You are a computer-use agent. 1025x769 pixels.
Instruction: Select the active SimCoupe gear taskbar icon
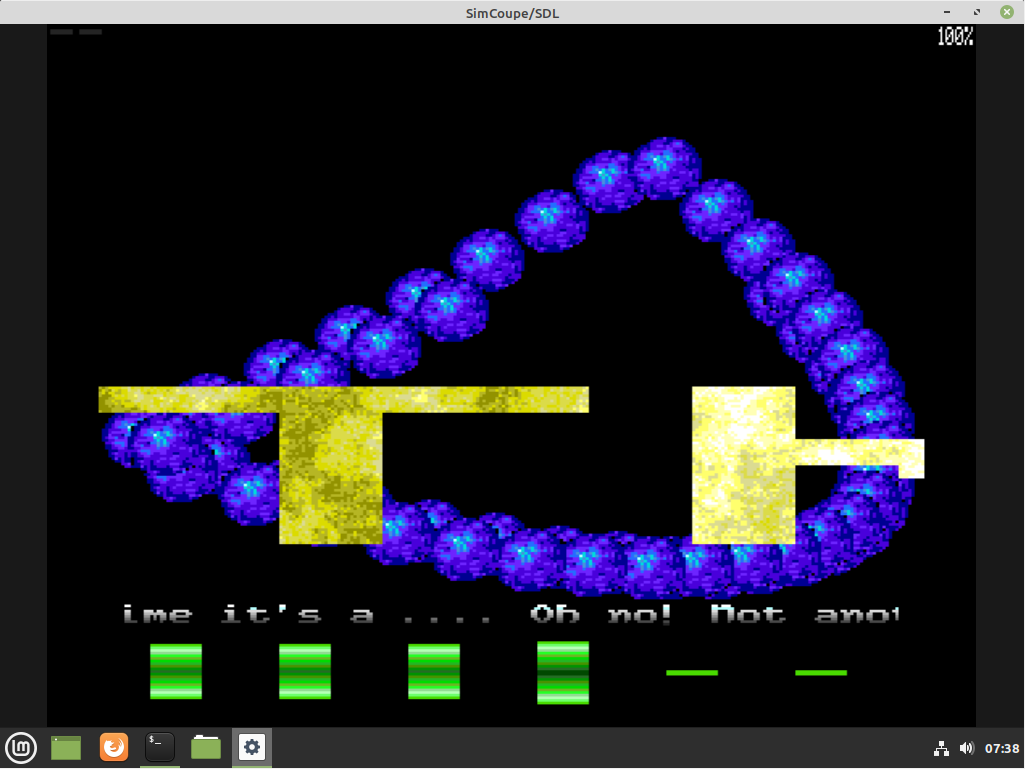coord(251,747)
